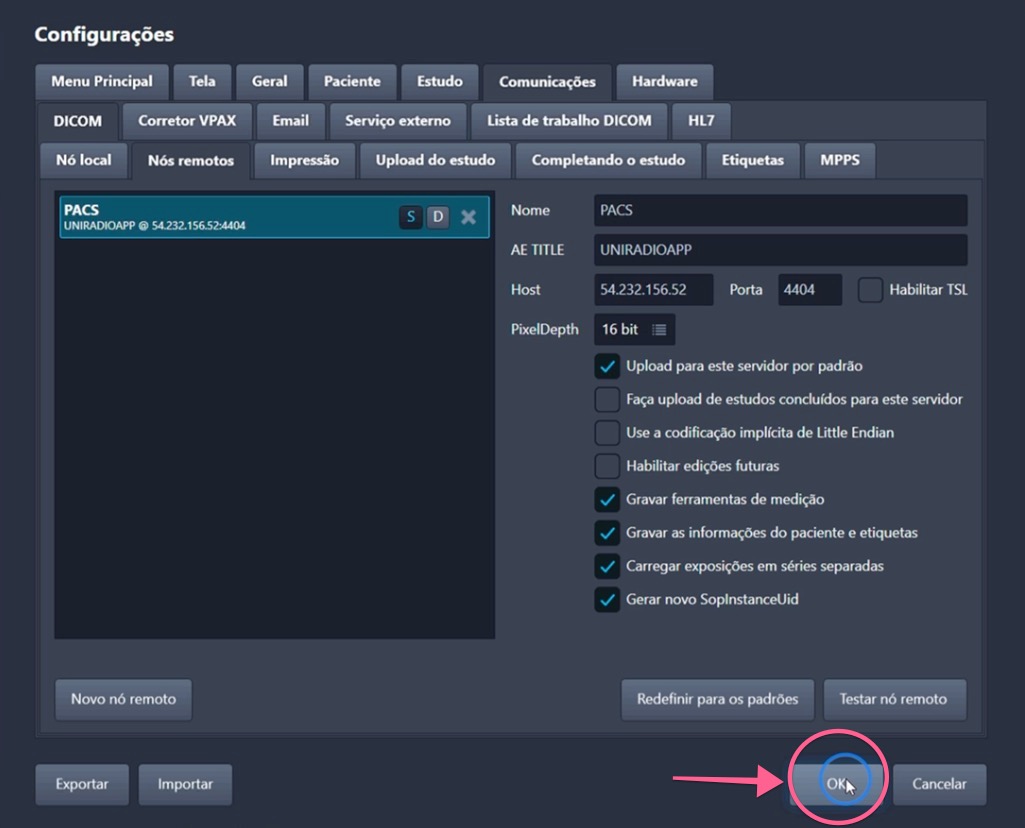Go to Upload do estudo tab

coord(435,160)
